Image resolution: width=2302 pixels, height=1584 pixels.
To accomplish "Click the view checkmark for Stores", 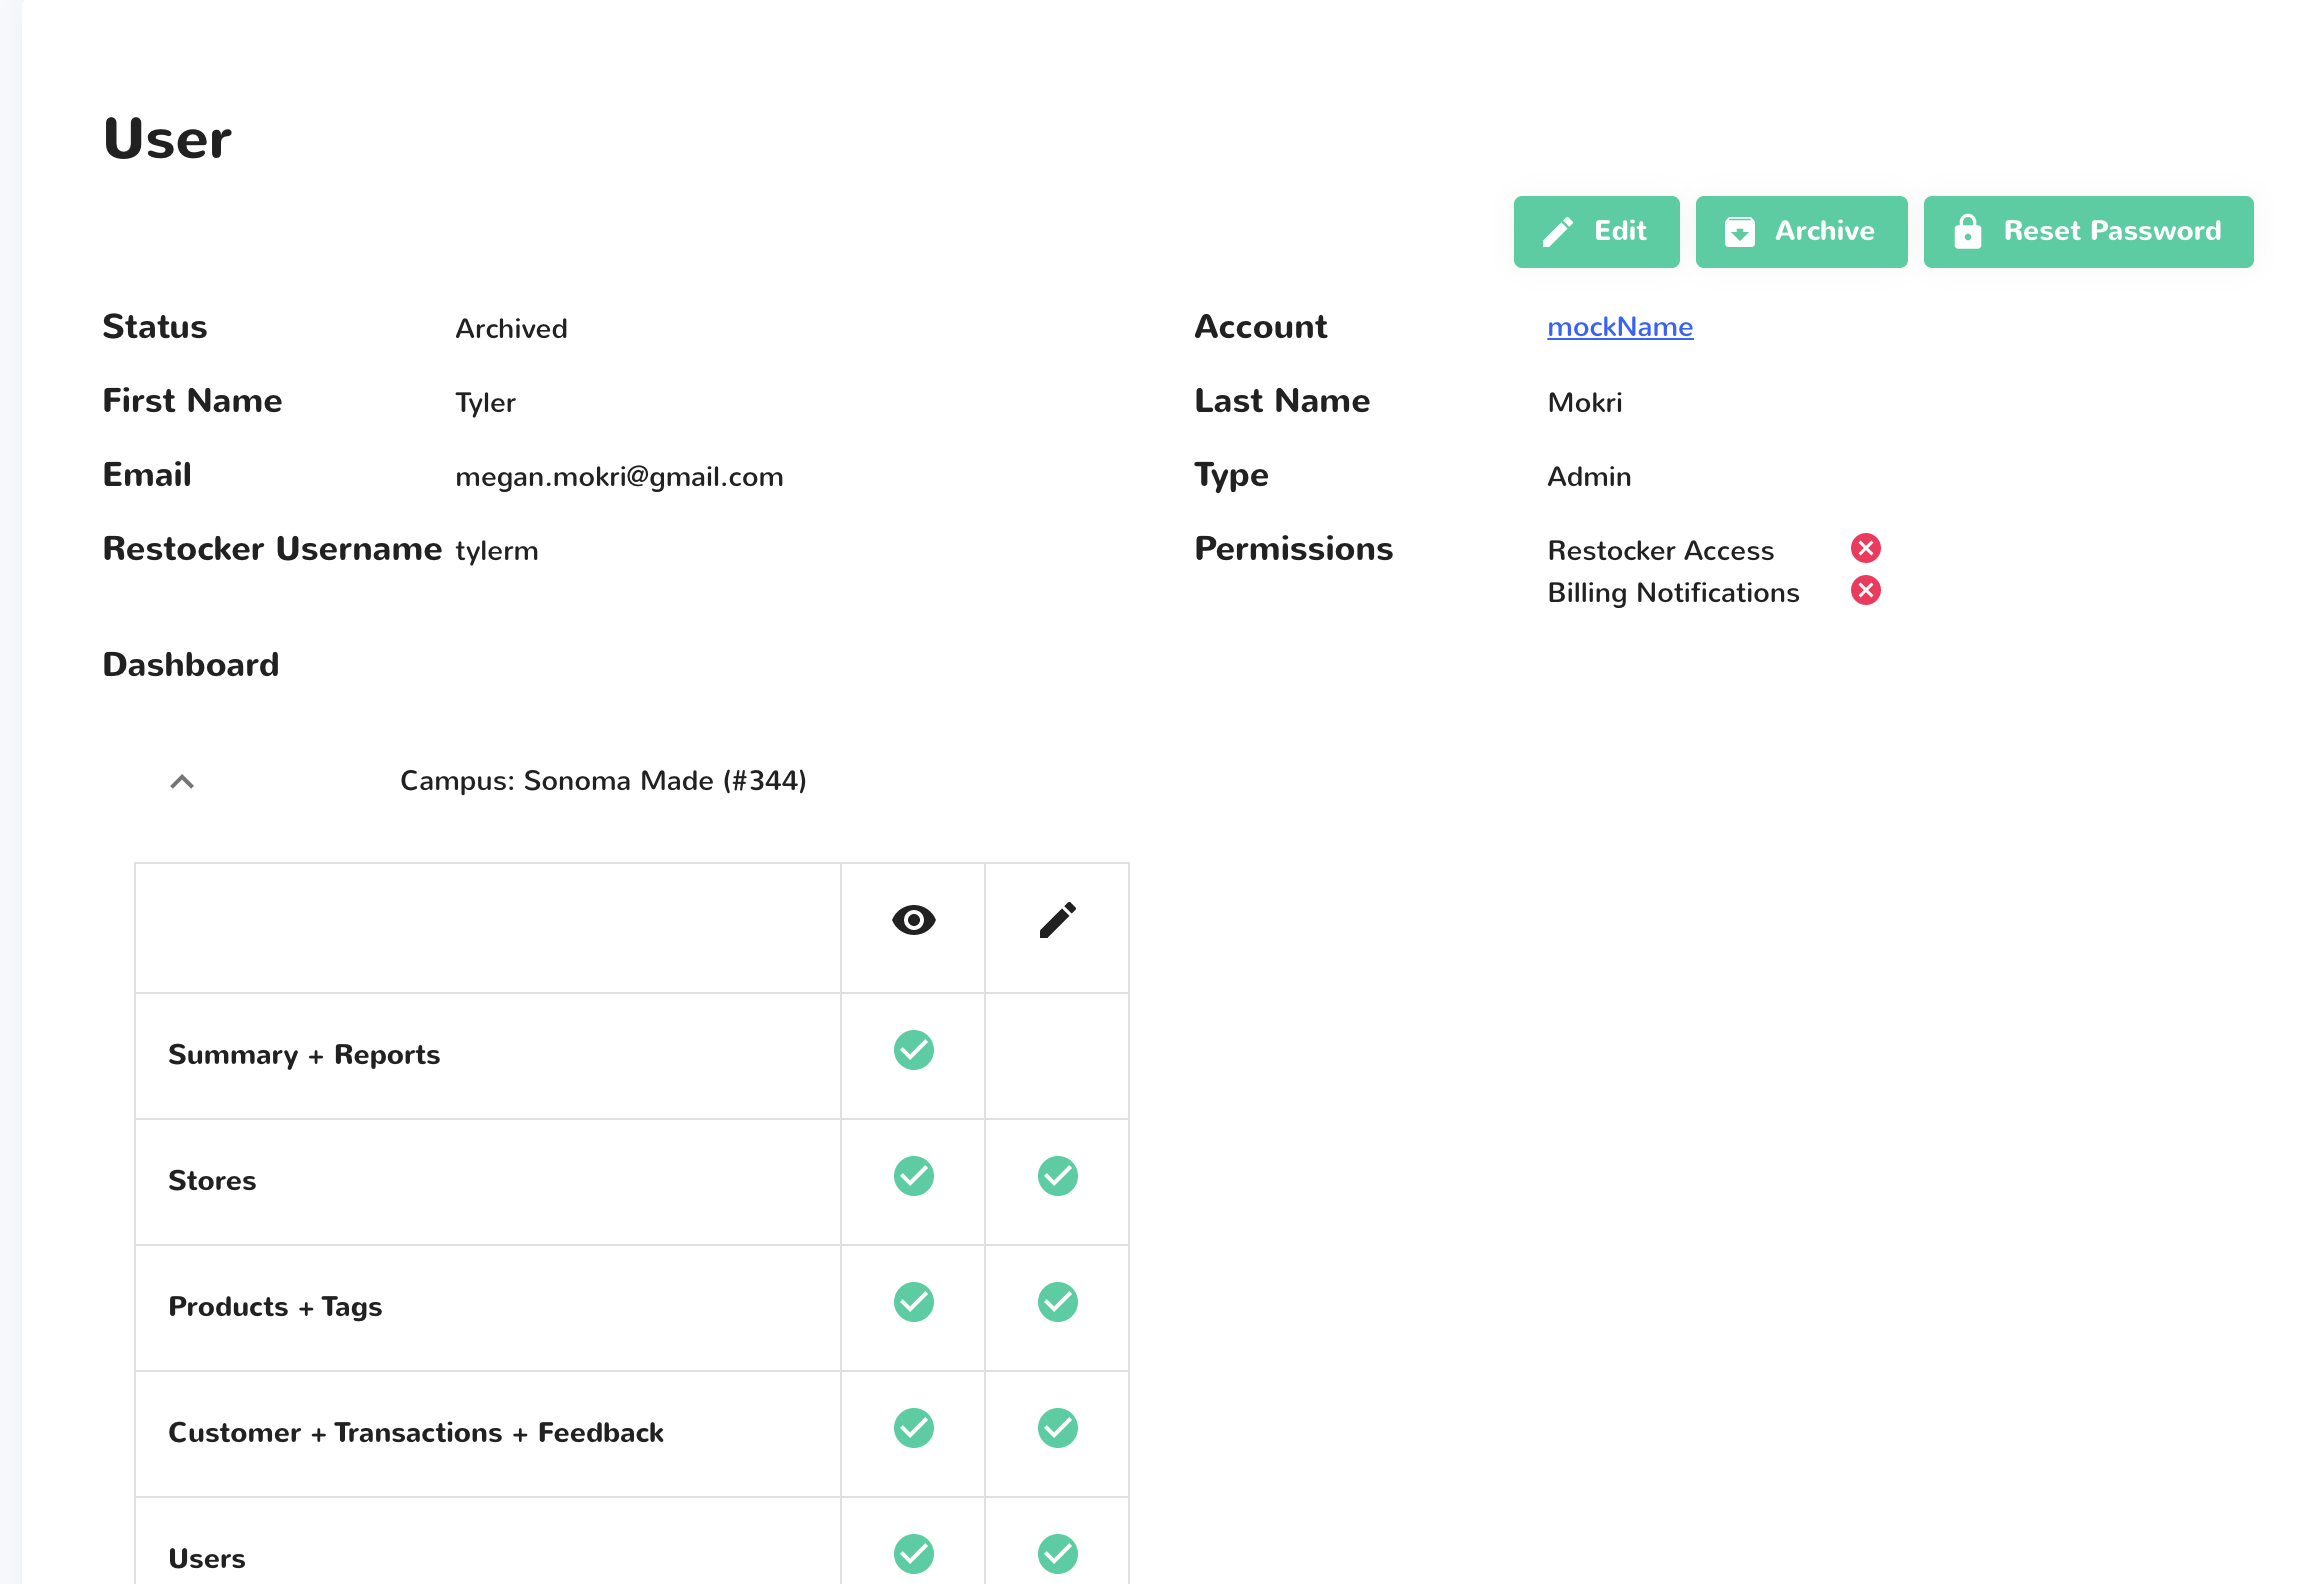I will (x=913, y=1176).
